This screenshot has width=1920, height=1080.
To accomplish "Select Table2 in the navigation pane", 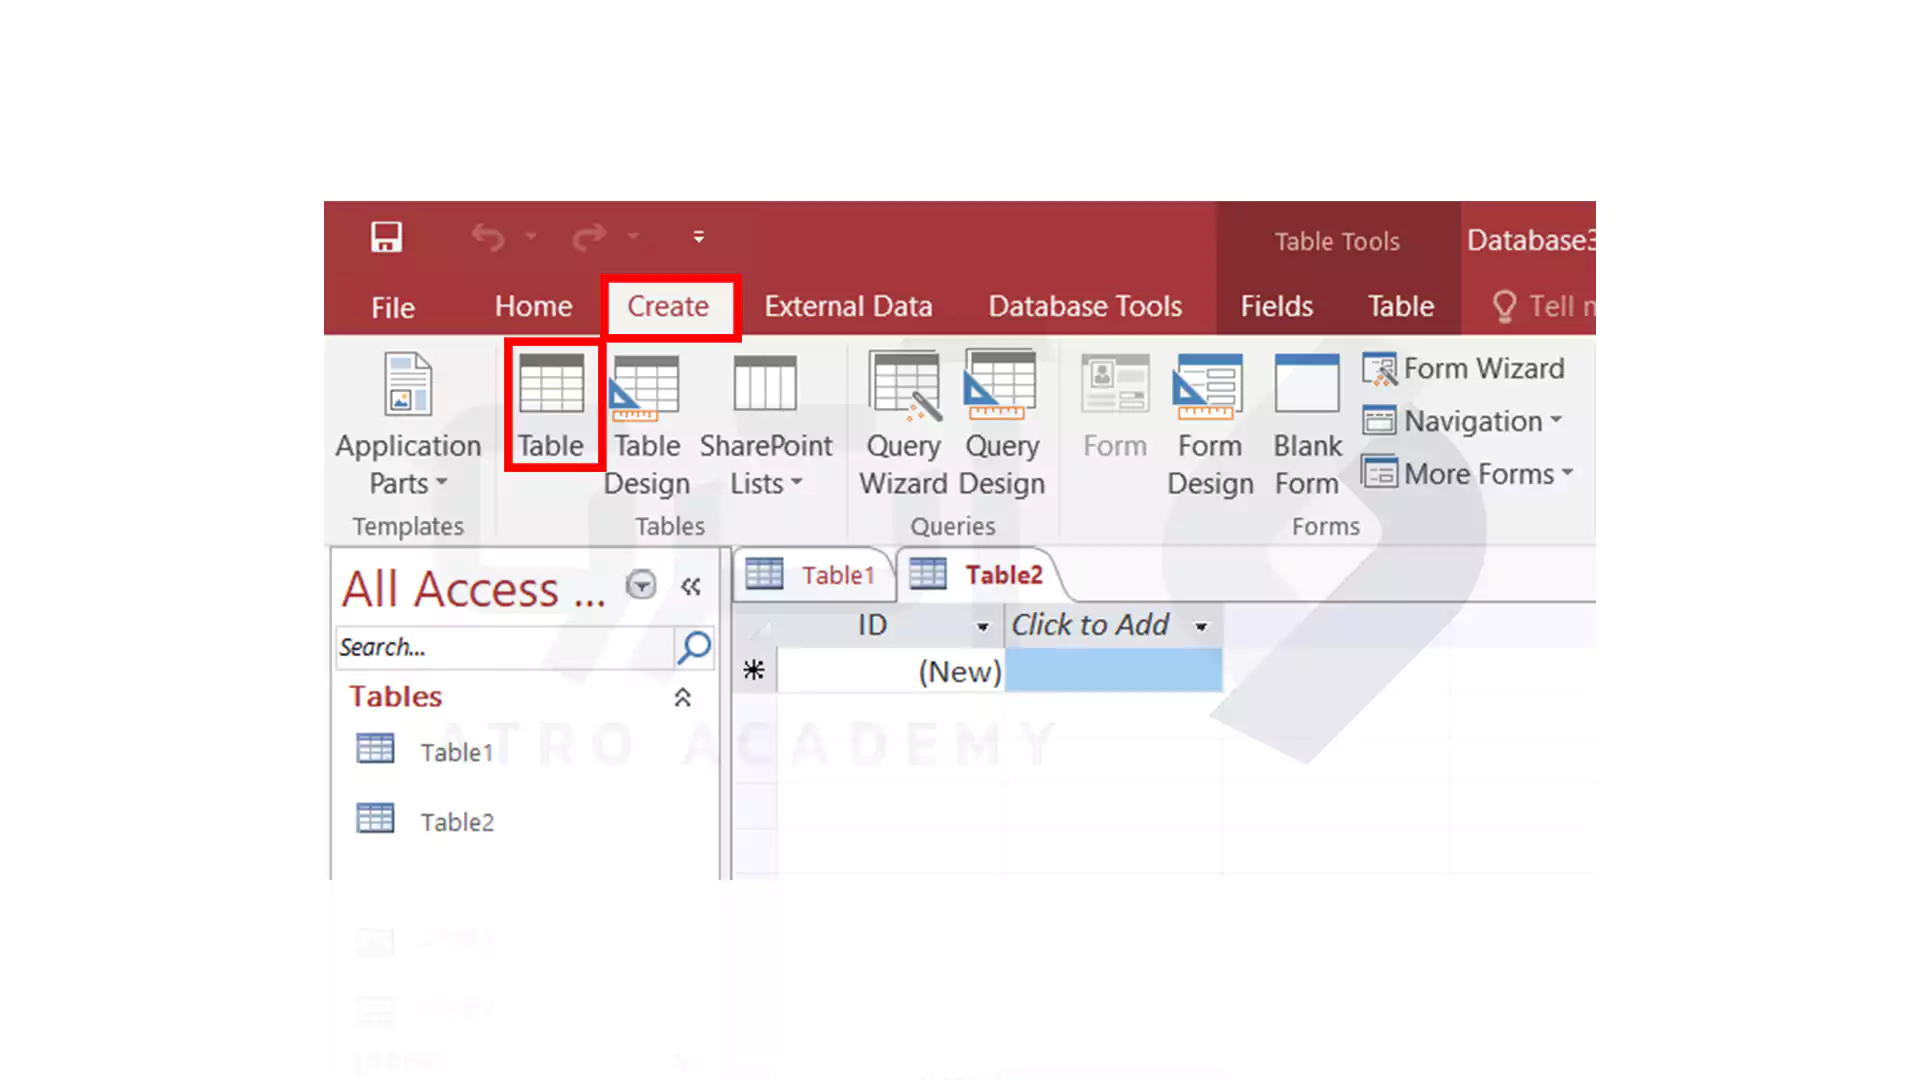I will [426, 821].
